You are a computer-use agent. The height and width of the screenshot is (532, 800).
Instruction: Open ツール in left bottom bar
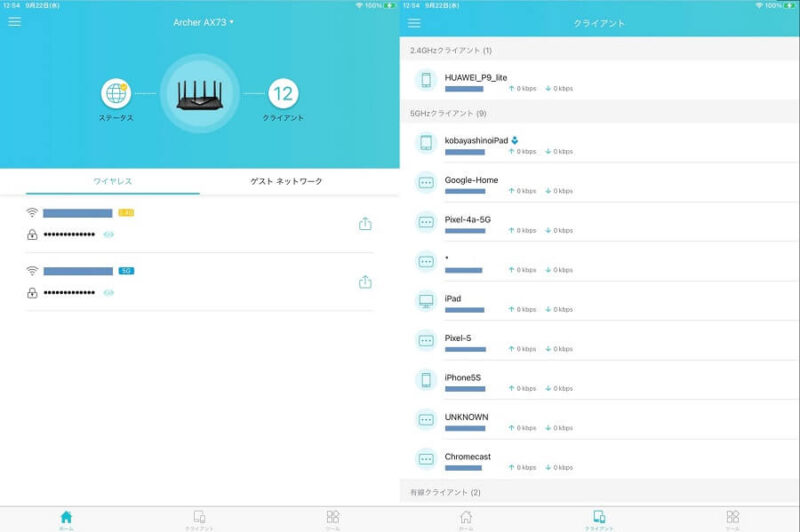click(333, 520)
